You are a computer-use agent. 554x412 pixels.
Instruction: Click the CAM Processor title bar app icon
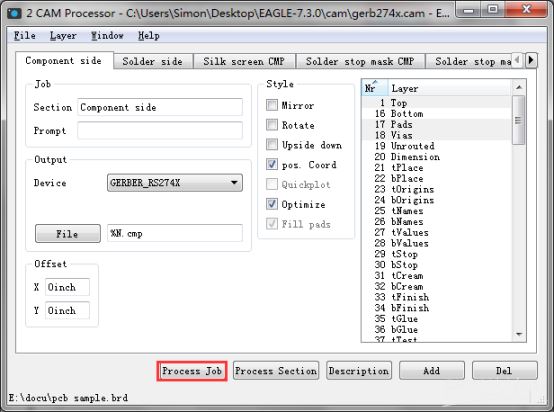(14, 13)
